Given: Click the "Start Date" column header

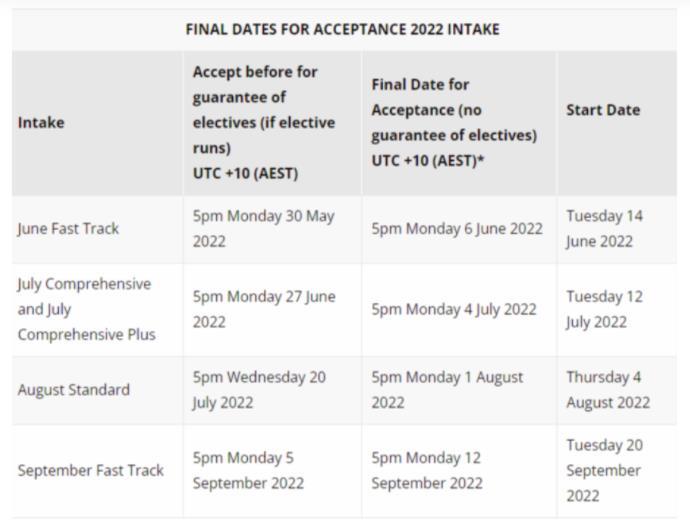Looking at the screenshot, I should (x=603, y=110).
